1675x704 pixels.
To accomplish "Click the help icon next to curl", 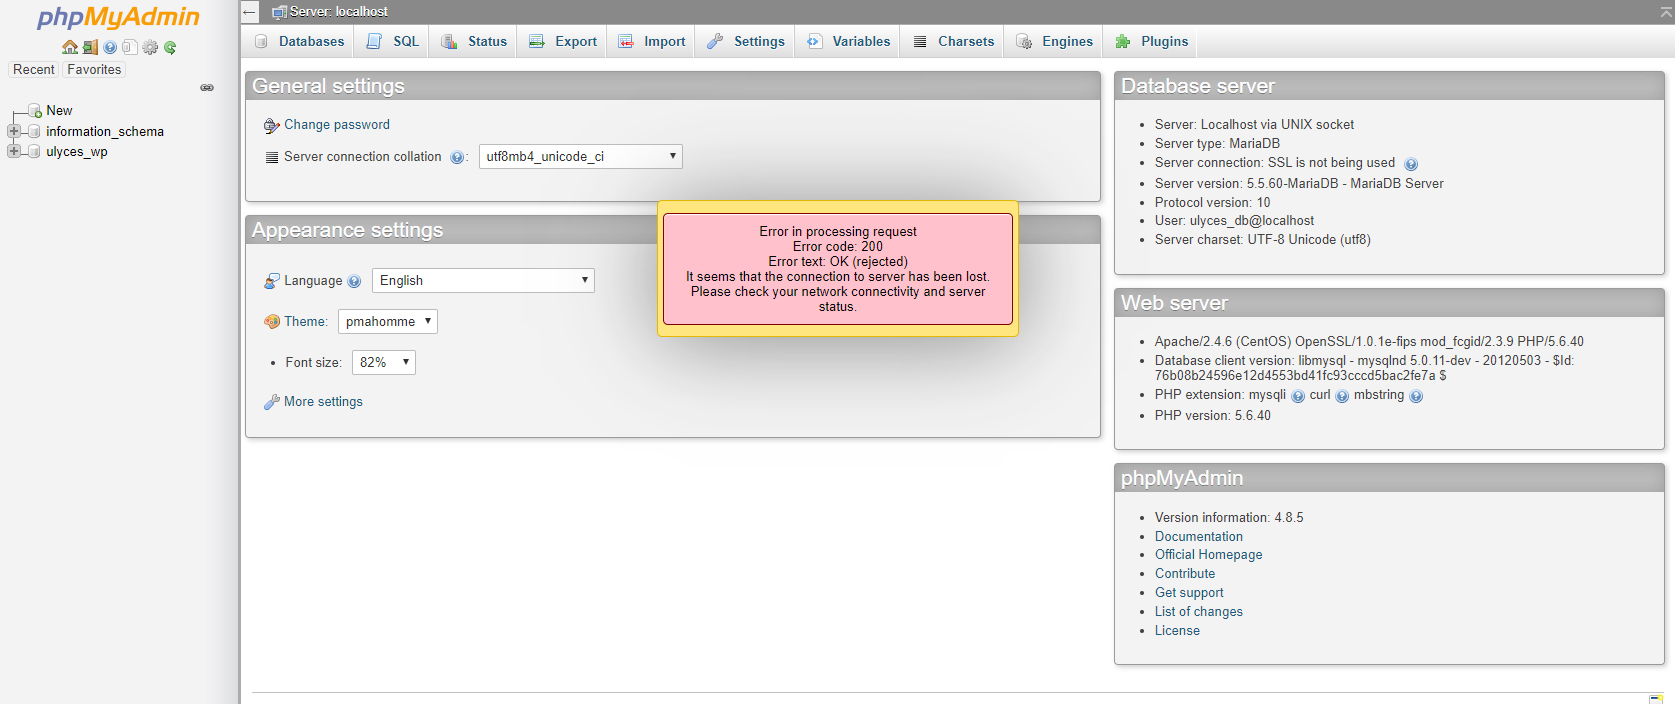I will tap(1342, 396).
